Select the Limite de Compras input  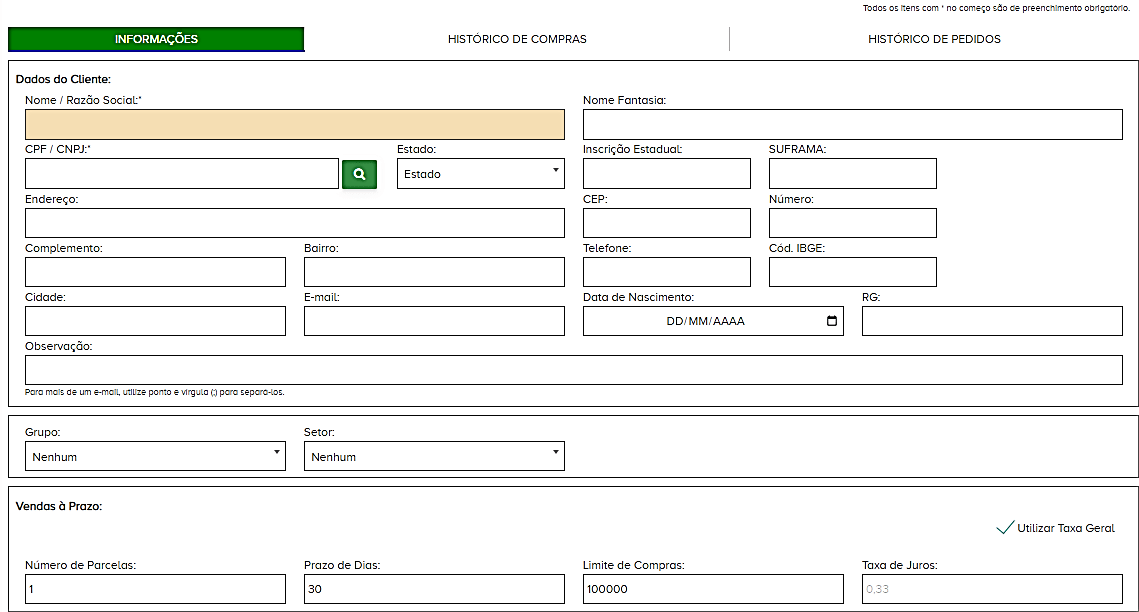tap(713, 589)
